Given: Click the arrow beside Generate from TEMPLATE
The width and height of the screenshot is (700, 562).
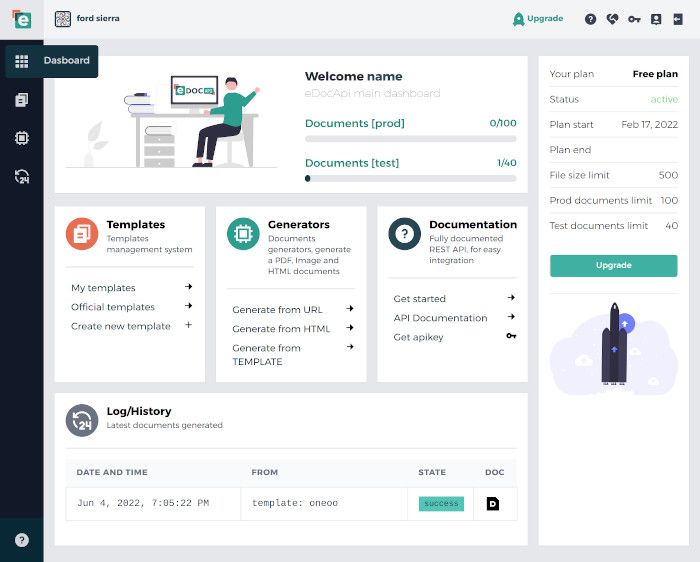Looking at the screenshot, I should tap(350, 347).
